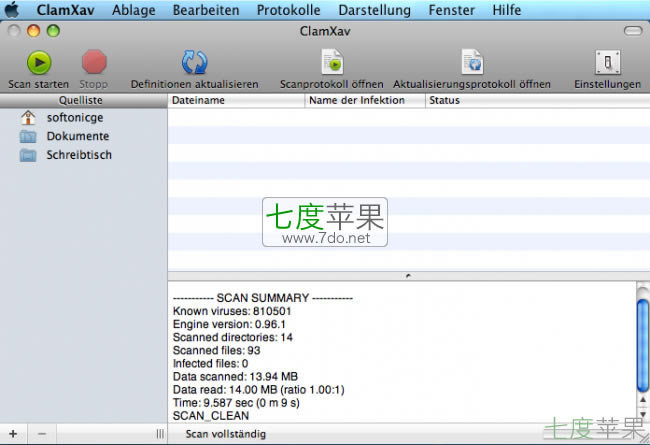Image resolution: width=650 pixels, height=445 pixels.
Task: Toggle toolbar with the pill button
Action: click(x=633, y=31)
